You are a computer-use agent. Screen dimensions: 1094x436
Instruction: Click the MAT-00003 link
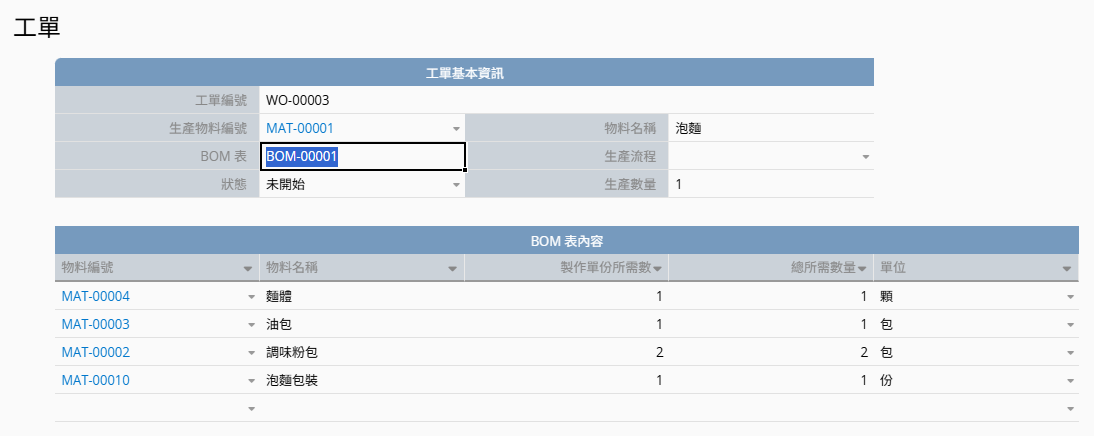[96, 324]
